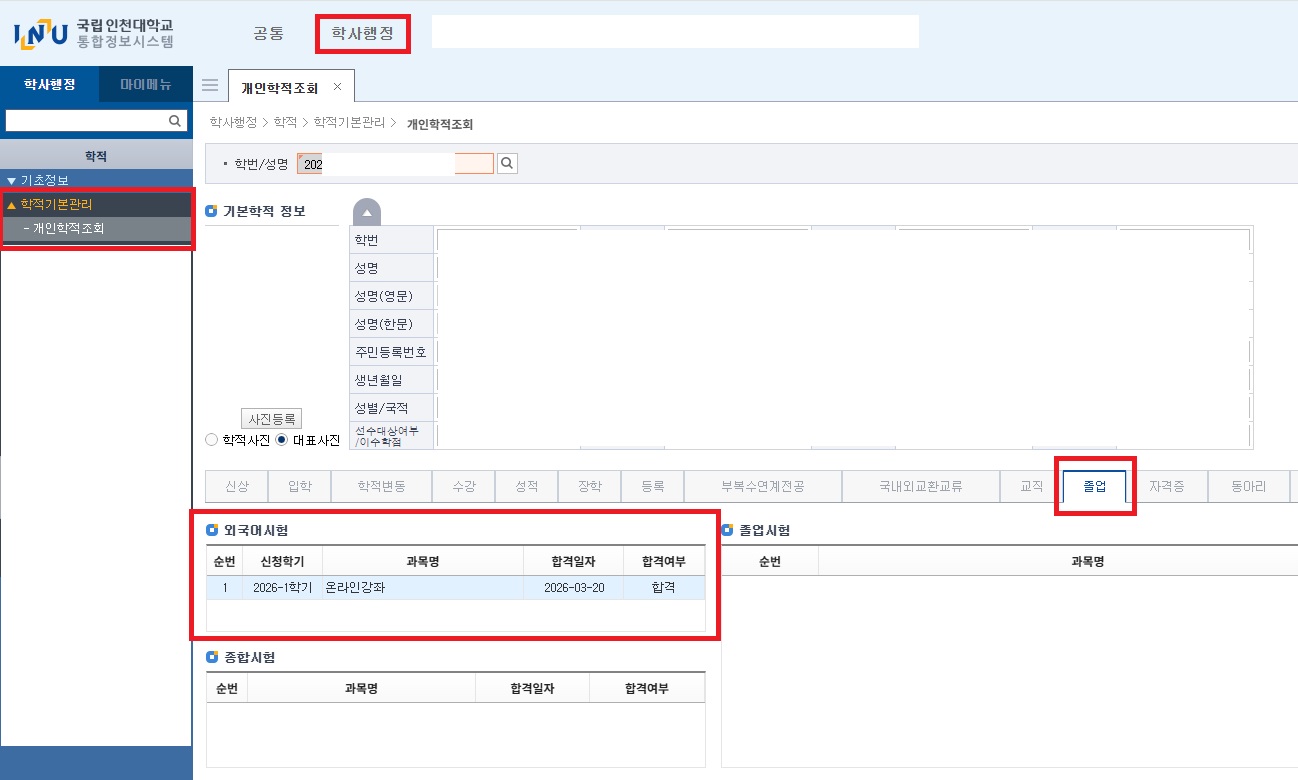The image size is (1298, 780).
Task: Toggle the hamburger menu icon
Action: [x=210, y=86]
